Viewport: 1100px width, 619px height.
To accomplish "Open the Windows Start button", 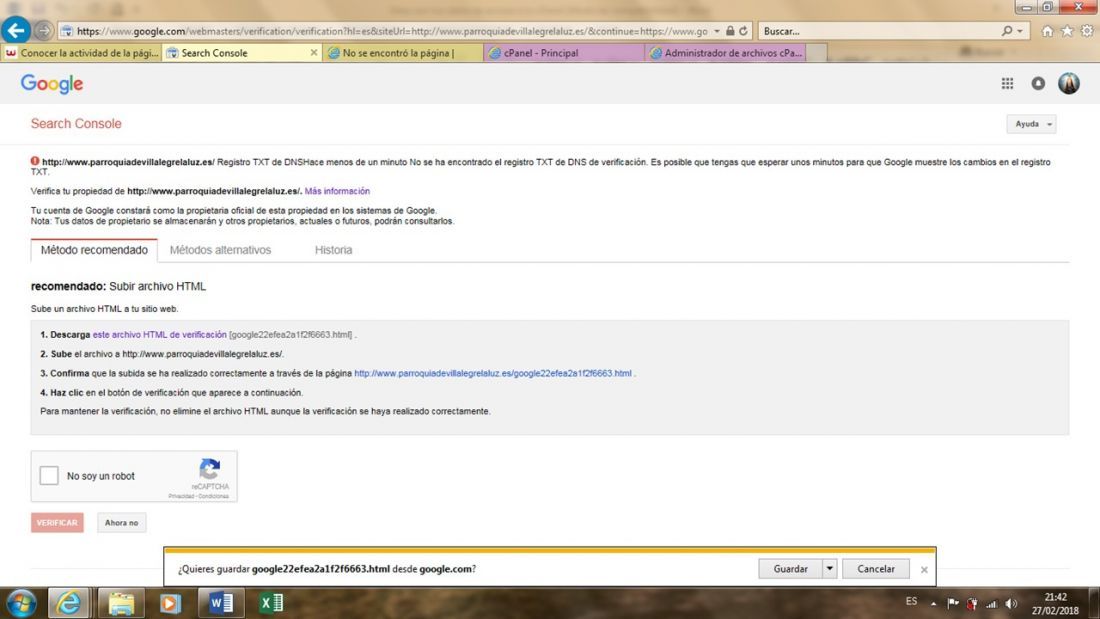I will point(22,603).
